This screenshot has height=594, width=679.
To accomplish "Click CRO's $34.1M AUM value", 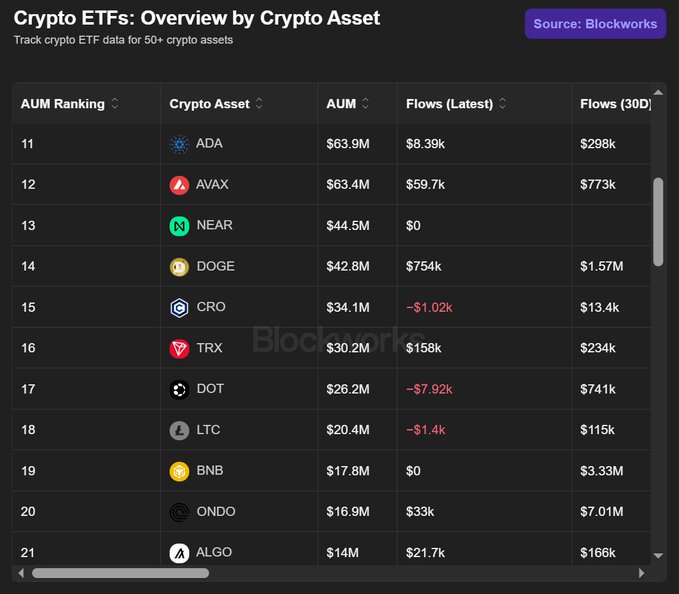I will point(348,308).
